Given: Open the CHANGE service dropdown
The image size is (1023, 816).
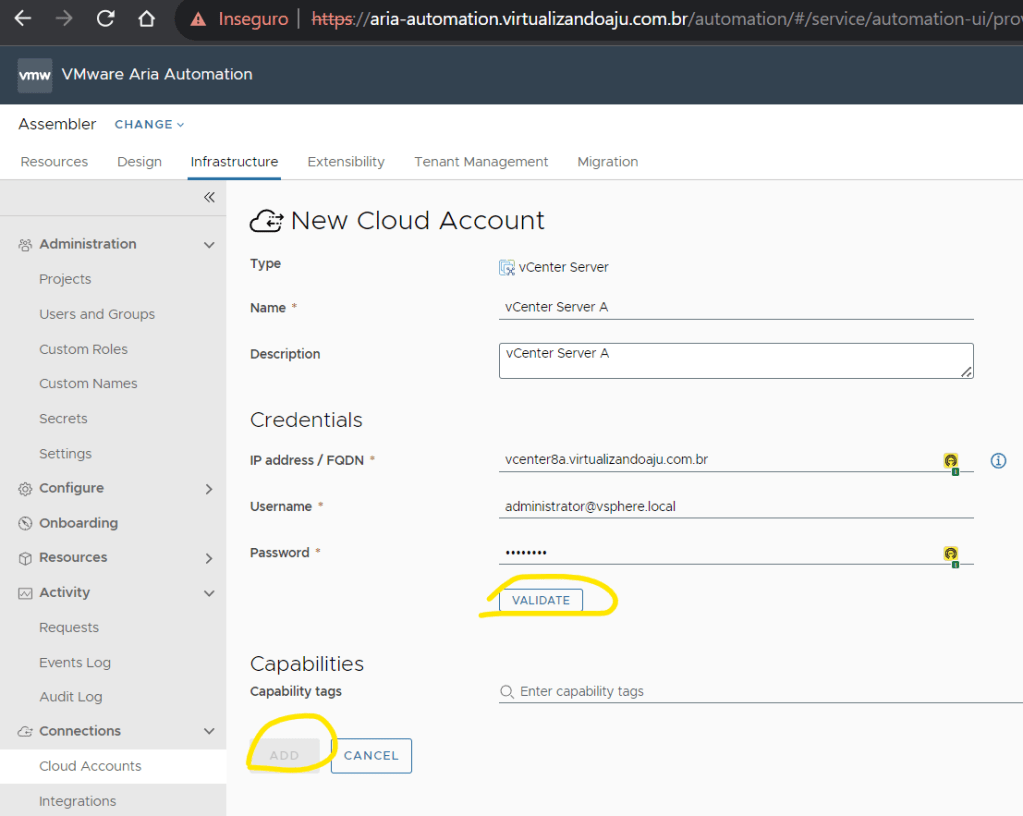Looking at the screenshot, I should coord(149,125).
